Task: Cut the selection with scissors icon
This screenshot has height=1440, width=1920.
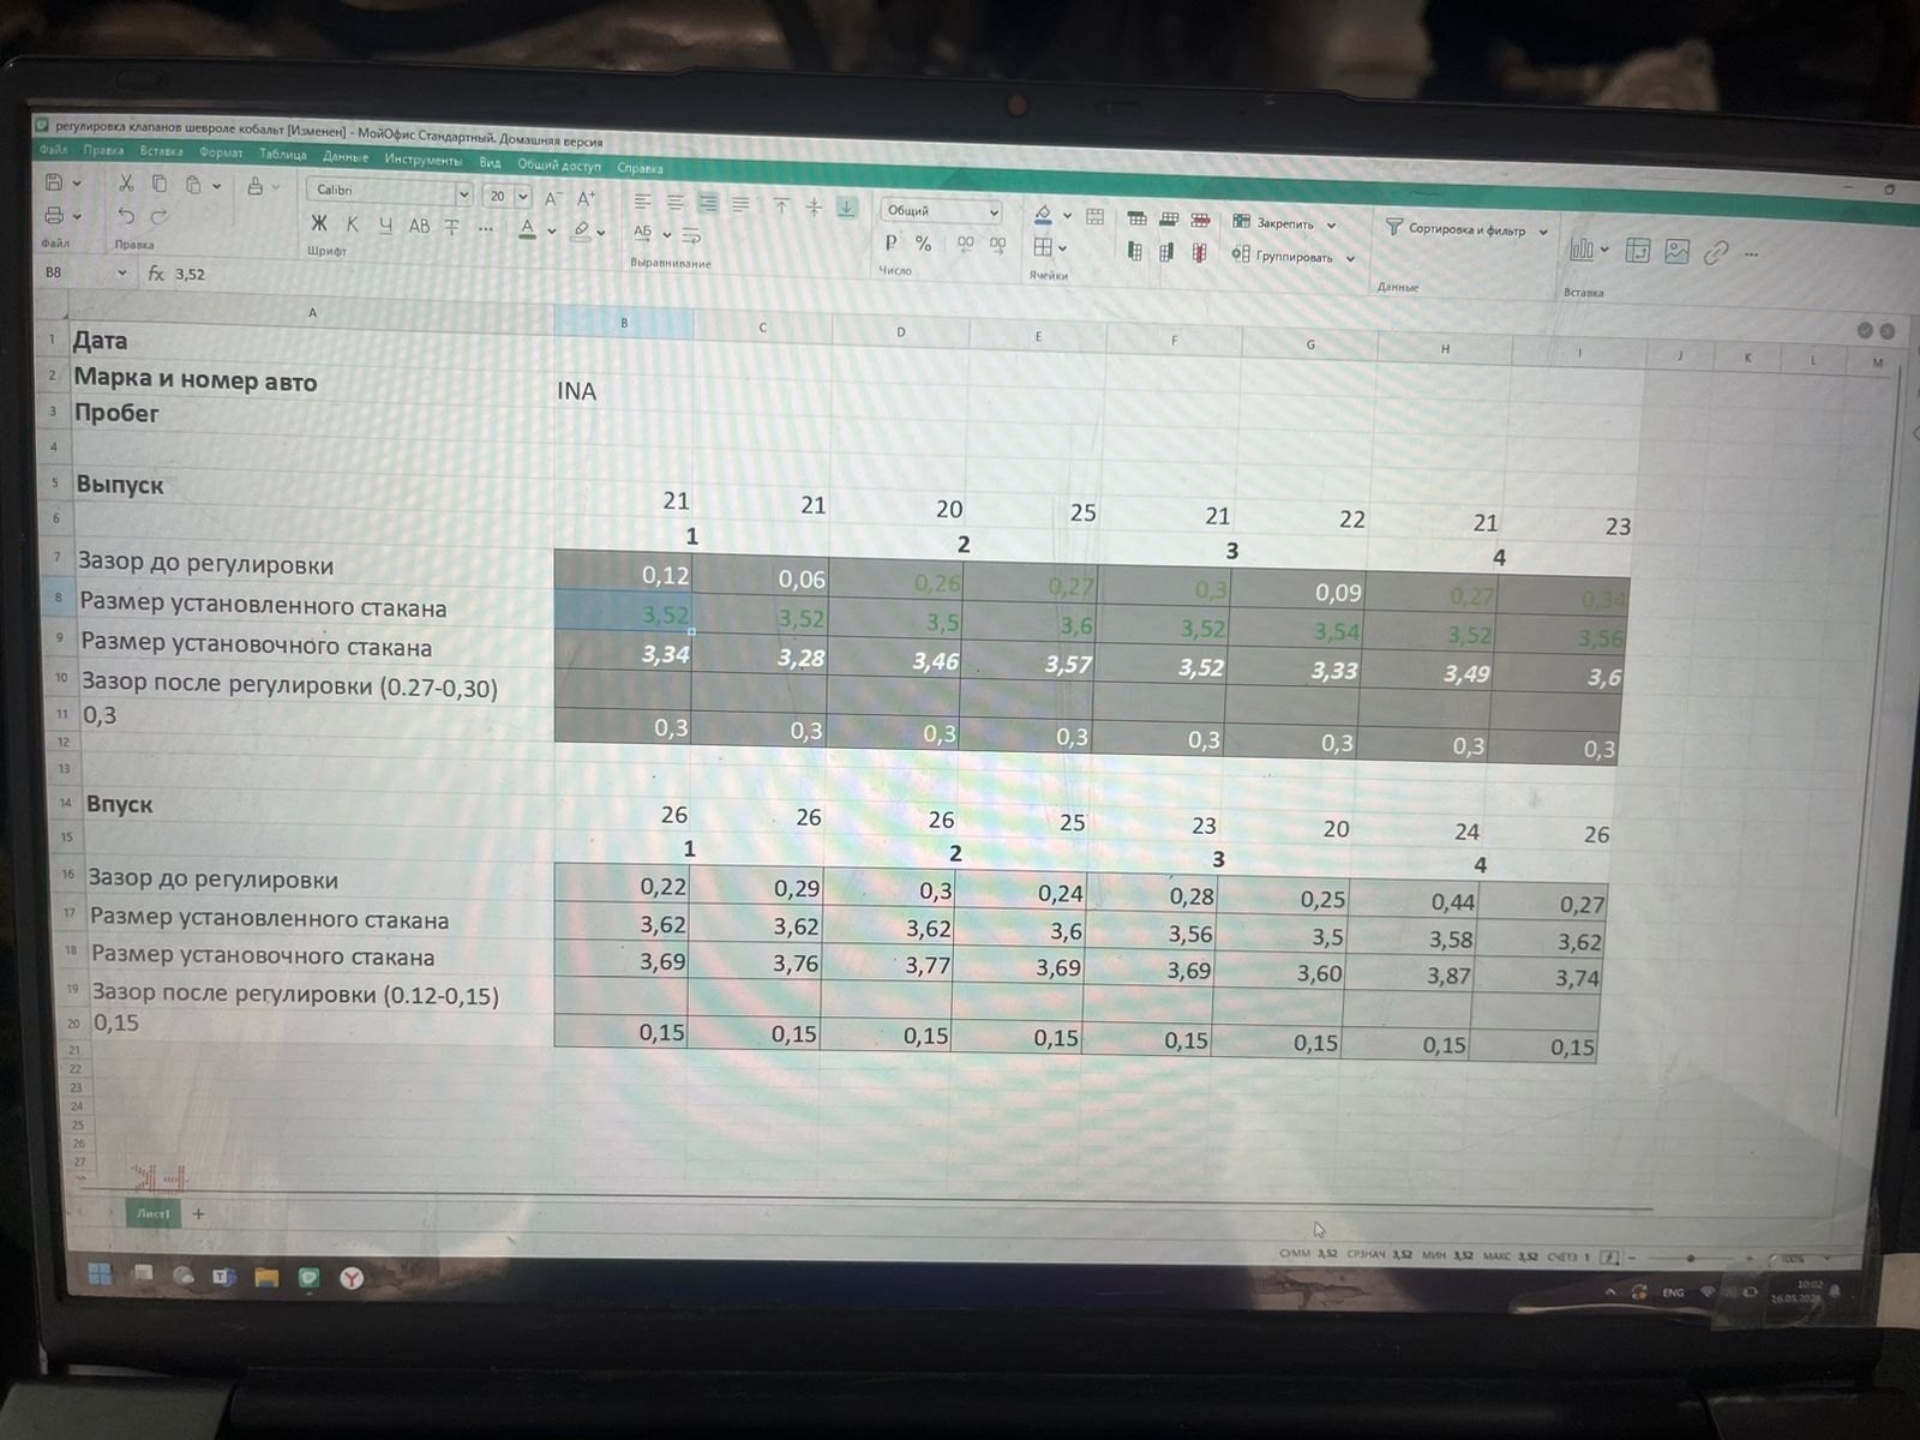Action: pos(126,183)
